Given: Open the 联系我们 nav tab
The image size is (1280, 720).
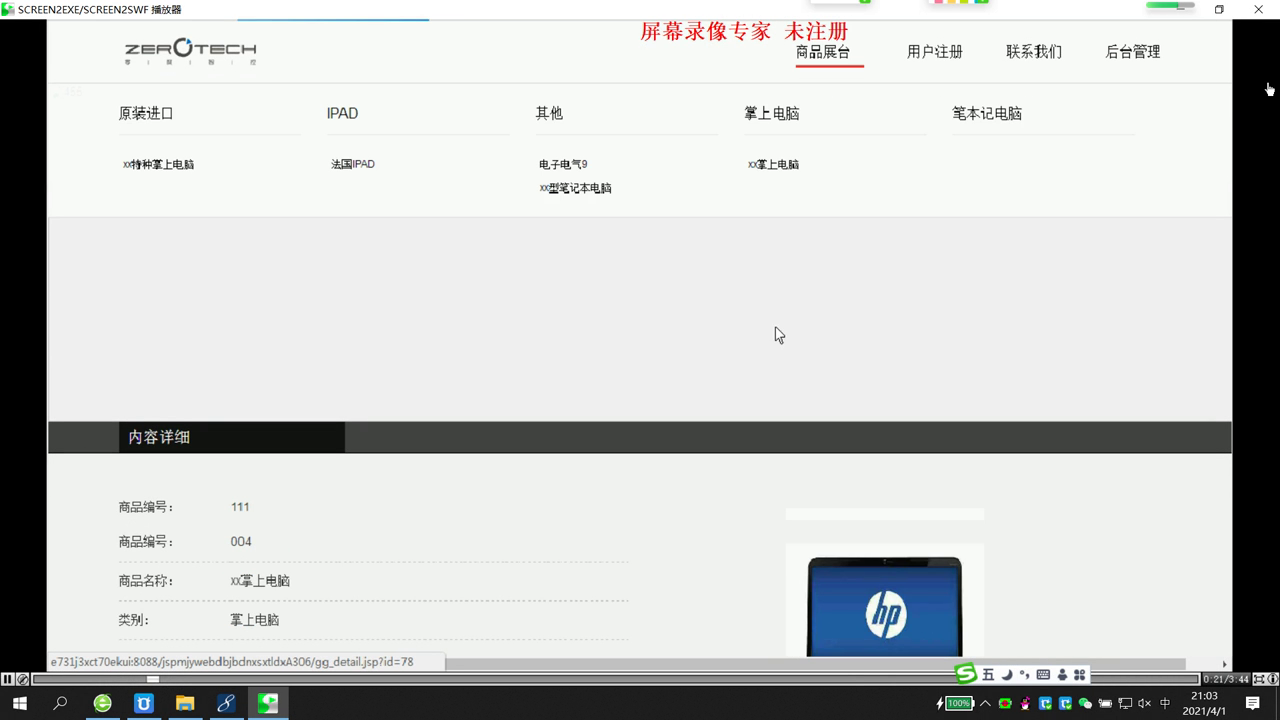Looking at the screenshot, I should 1034,52.
